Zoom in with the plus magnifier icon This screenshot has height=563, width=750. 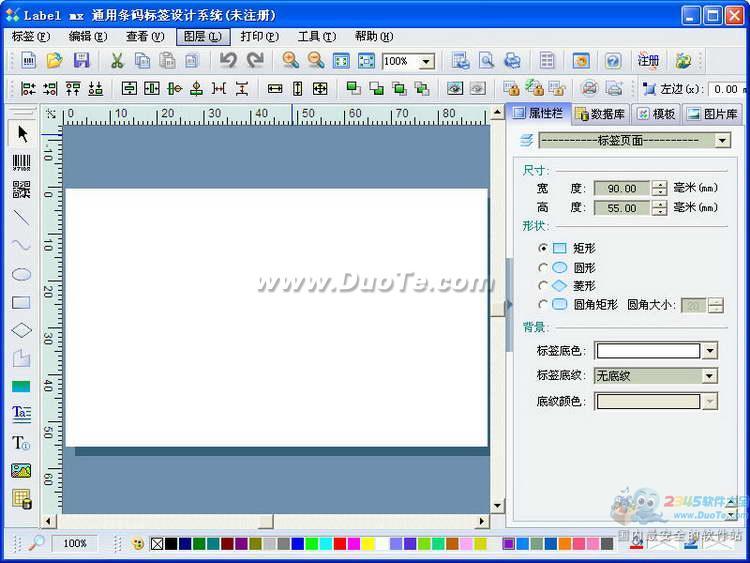[290, 61]
